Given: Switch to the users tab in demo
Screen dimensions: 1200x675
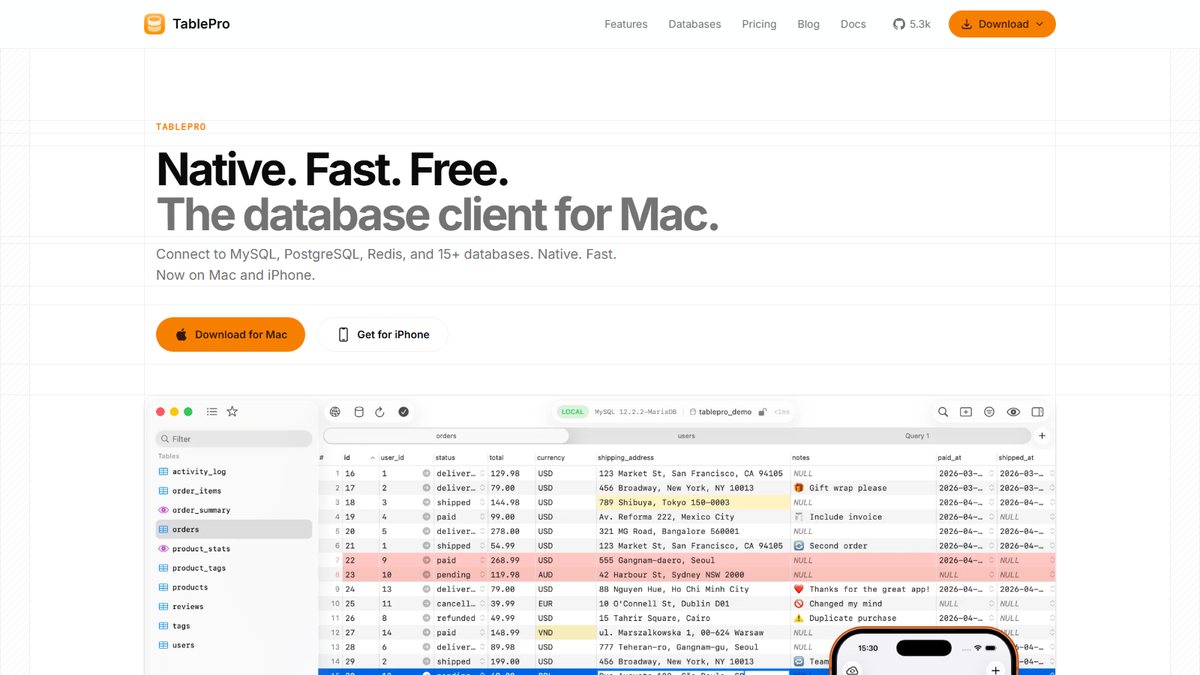Looking at the screenshot, I should [686, 436].
